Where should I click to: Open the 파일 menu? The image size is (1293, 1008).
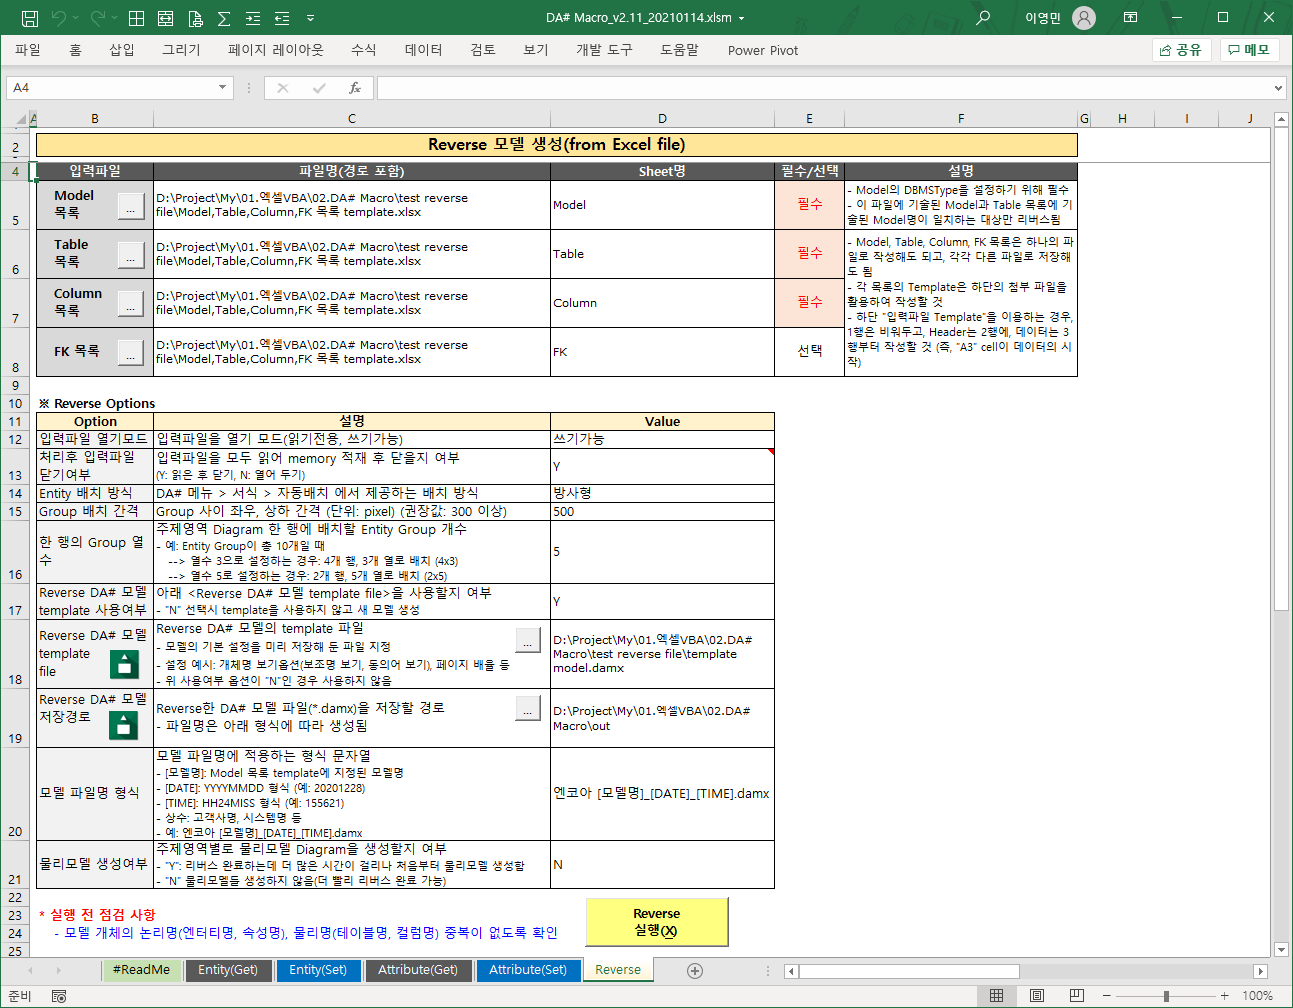coord(28,50)
